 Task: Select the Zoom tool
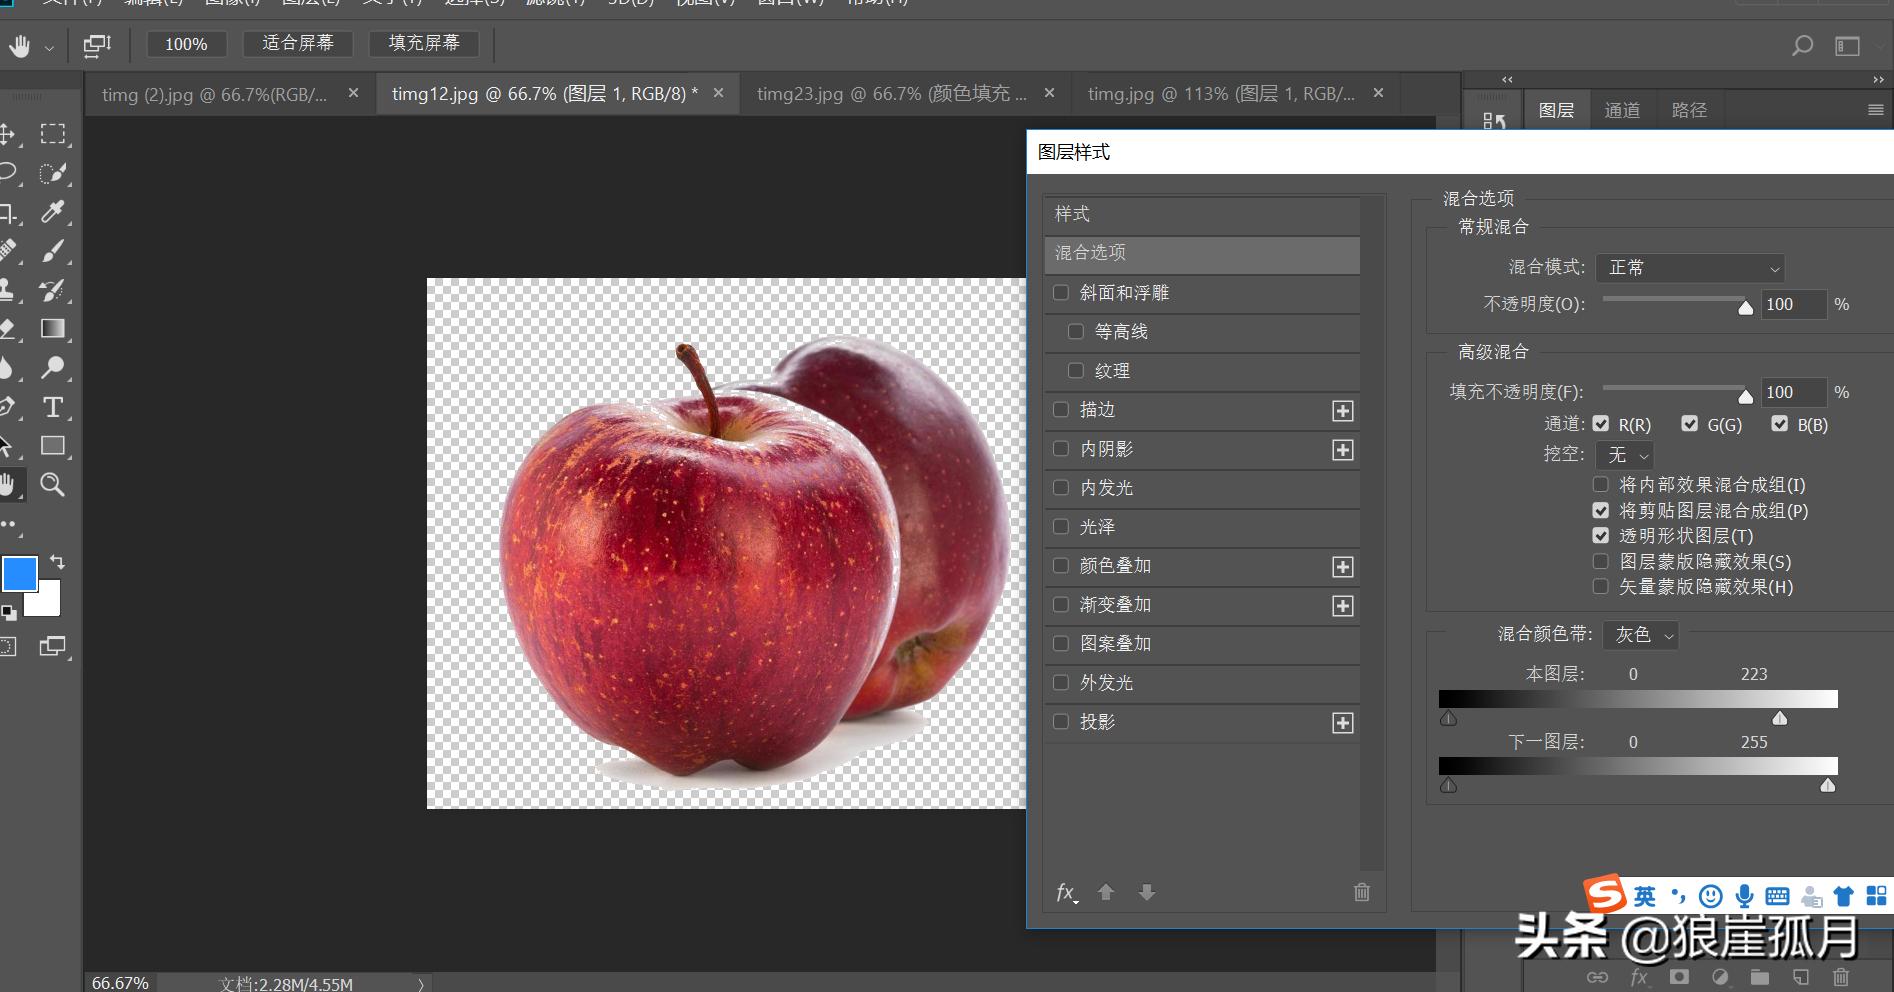click(52, 485)
